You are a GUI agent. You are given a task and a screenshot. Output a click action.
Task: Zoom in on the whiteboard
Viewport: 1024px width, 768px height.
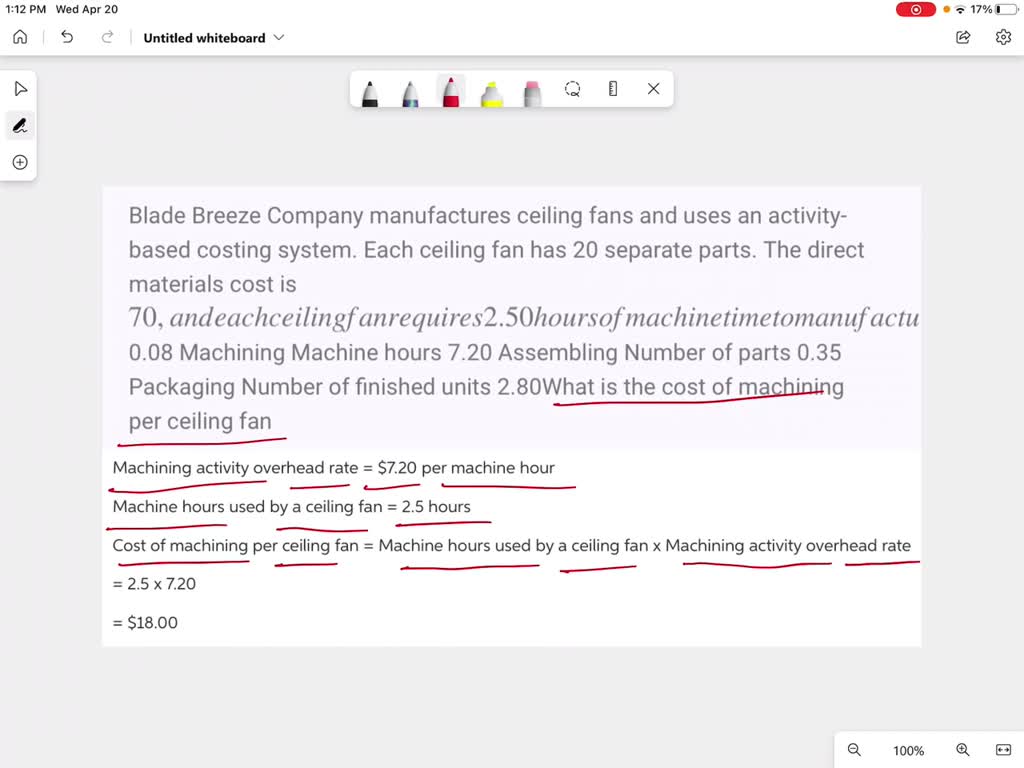click(x=962, y=750)
